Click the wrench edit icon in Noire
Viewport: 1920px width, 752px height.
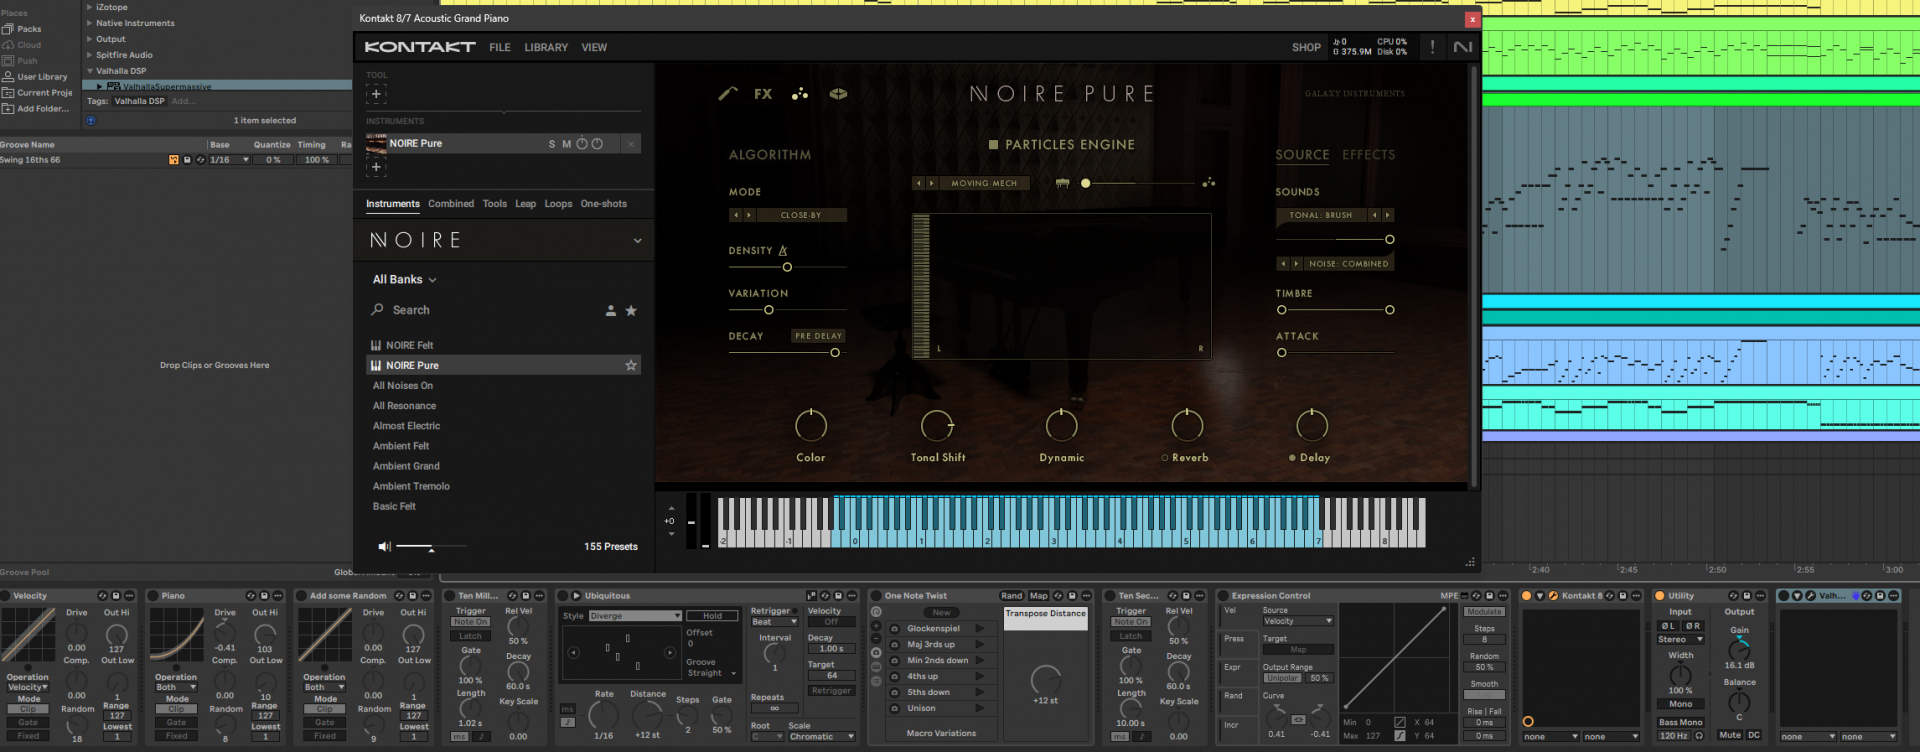tap(728, 94)
